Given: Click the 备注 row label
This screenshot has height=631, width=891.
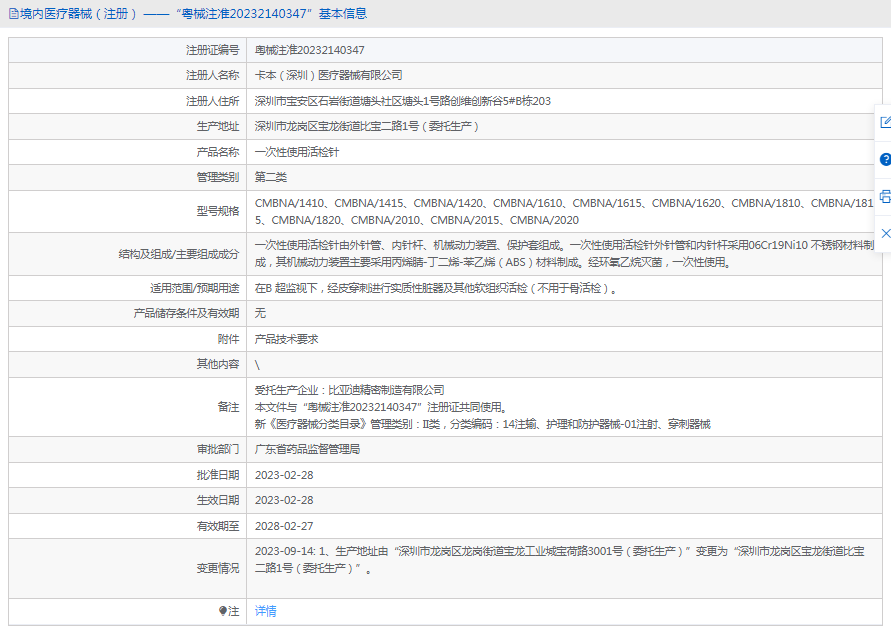Looking at the screenshot, I should pyautogui.click(x=228, y=407).
